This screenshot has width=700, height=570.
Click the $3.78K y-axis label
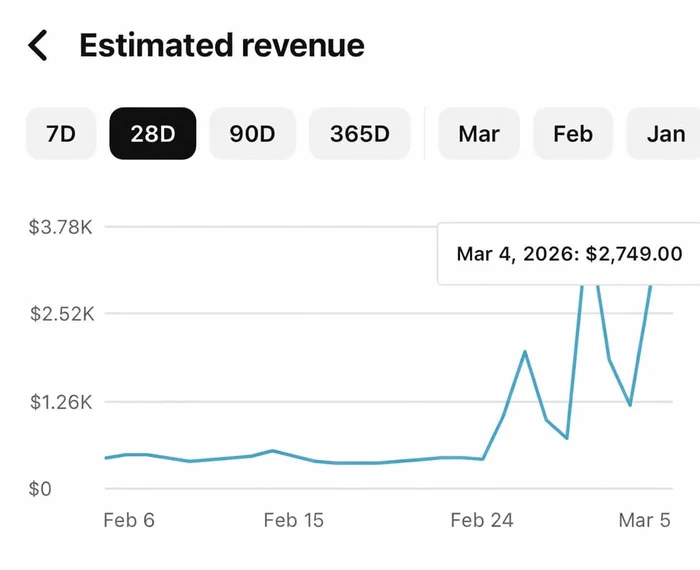[61, 227]
